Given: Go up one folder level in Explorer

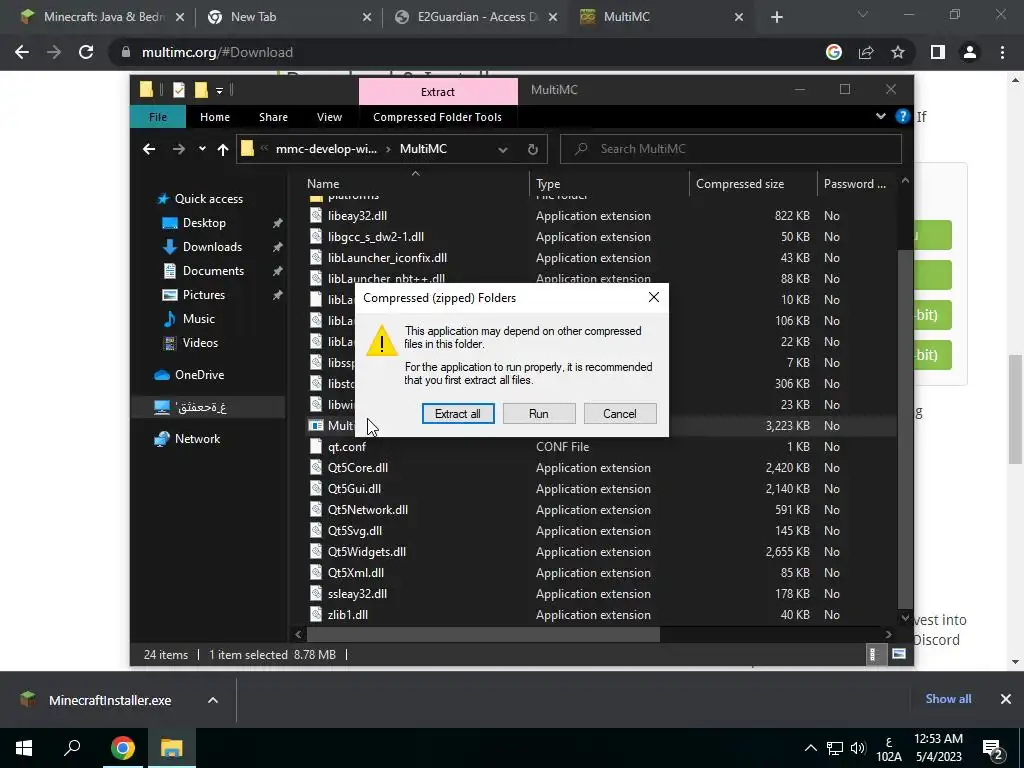Looking at the screenshot, I should [x=223, y=150].
